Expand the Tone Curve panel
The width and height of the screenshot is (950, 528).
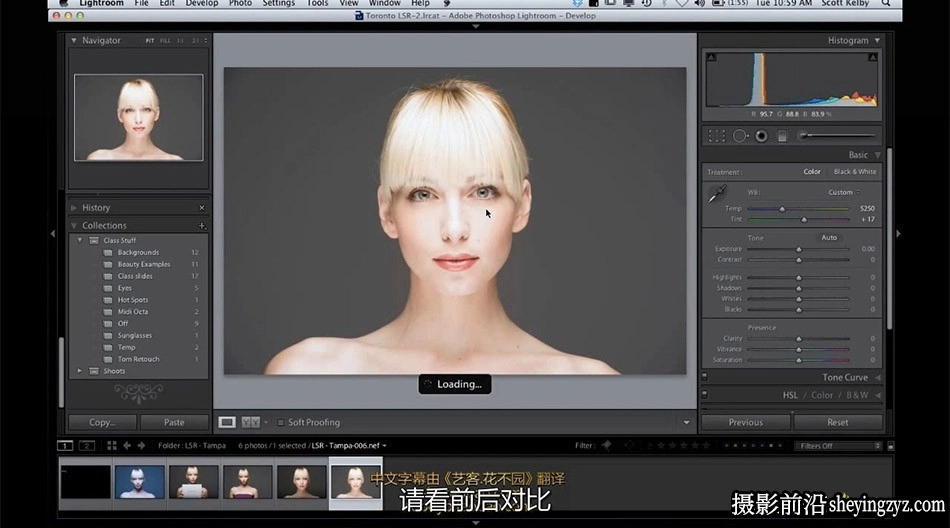[x=878, y=378]
